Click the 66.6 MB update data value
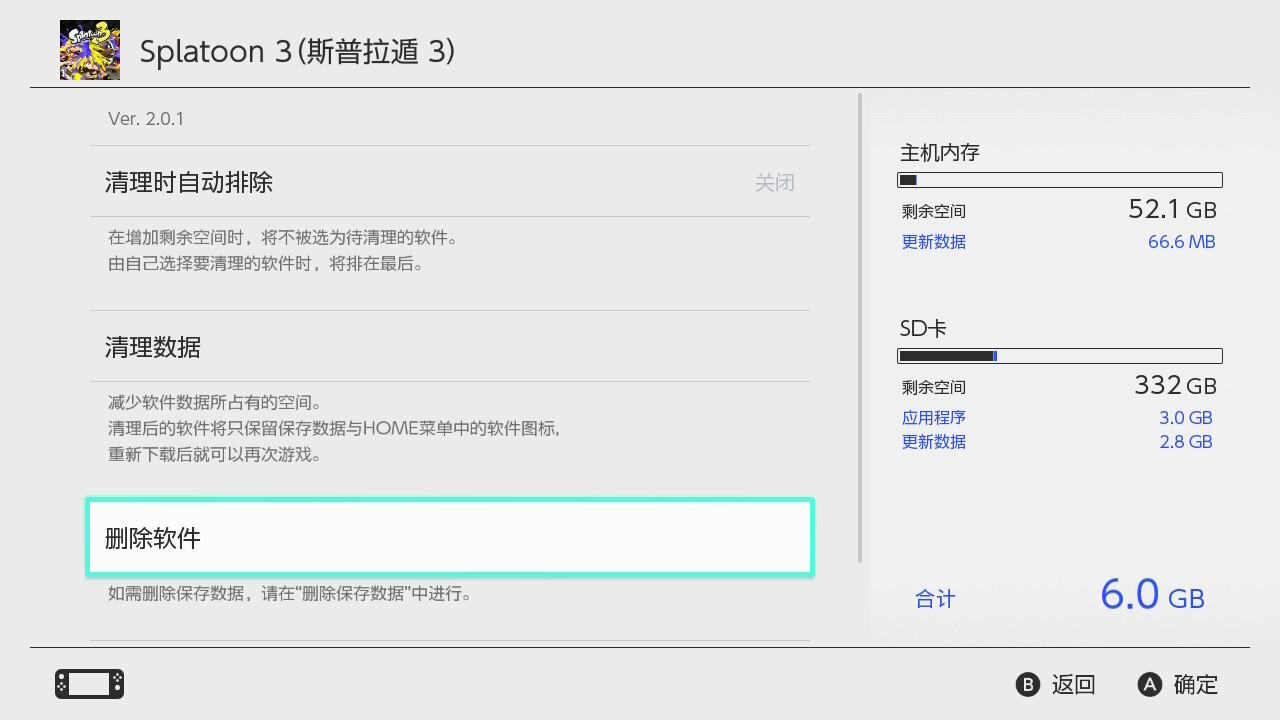1280x720 pixels. tap(1182, 242)
